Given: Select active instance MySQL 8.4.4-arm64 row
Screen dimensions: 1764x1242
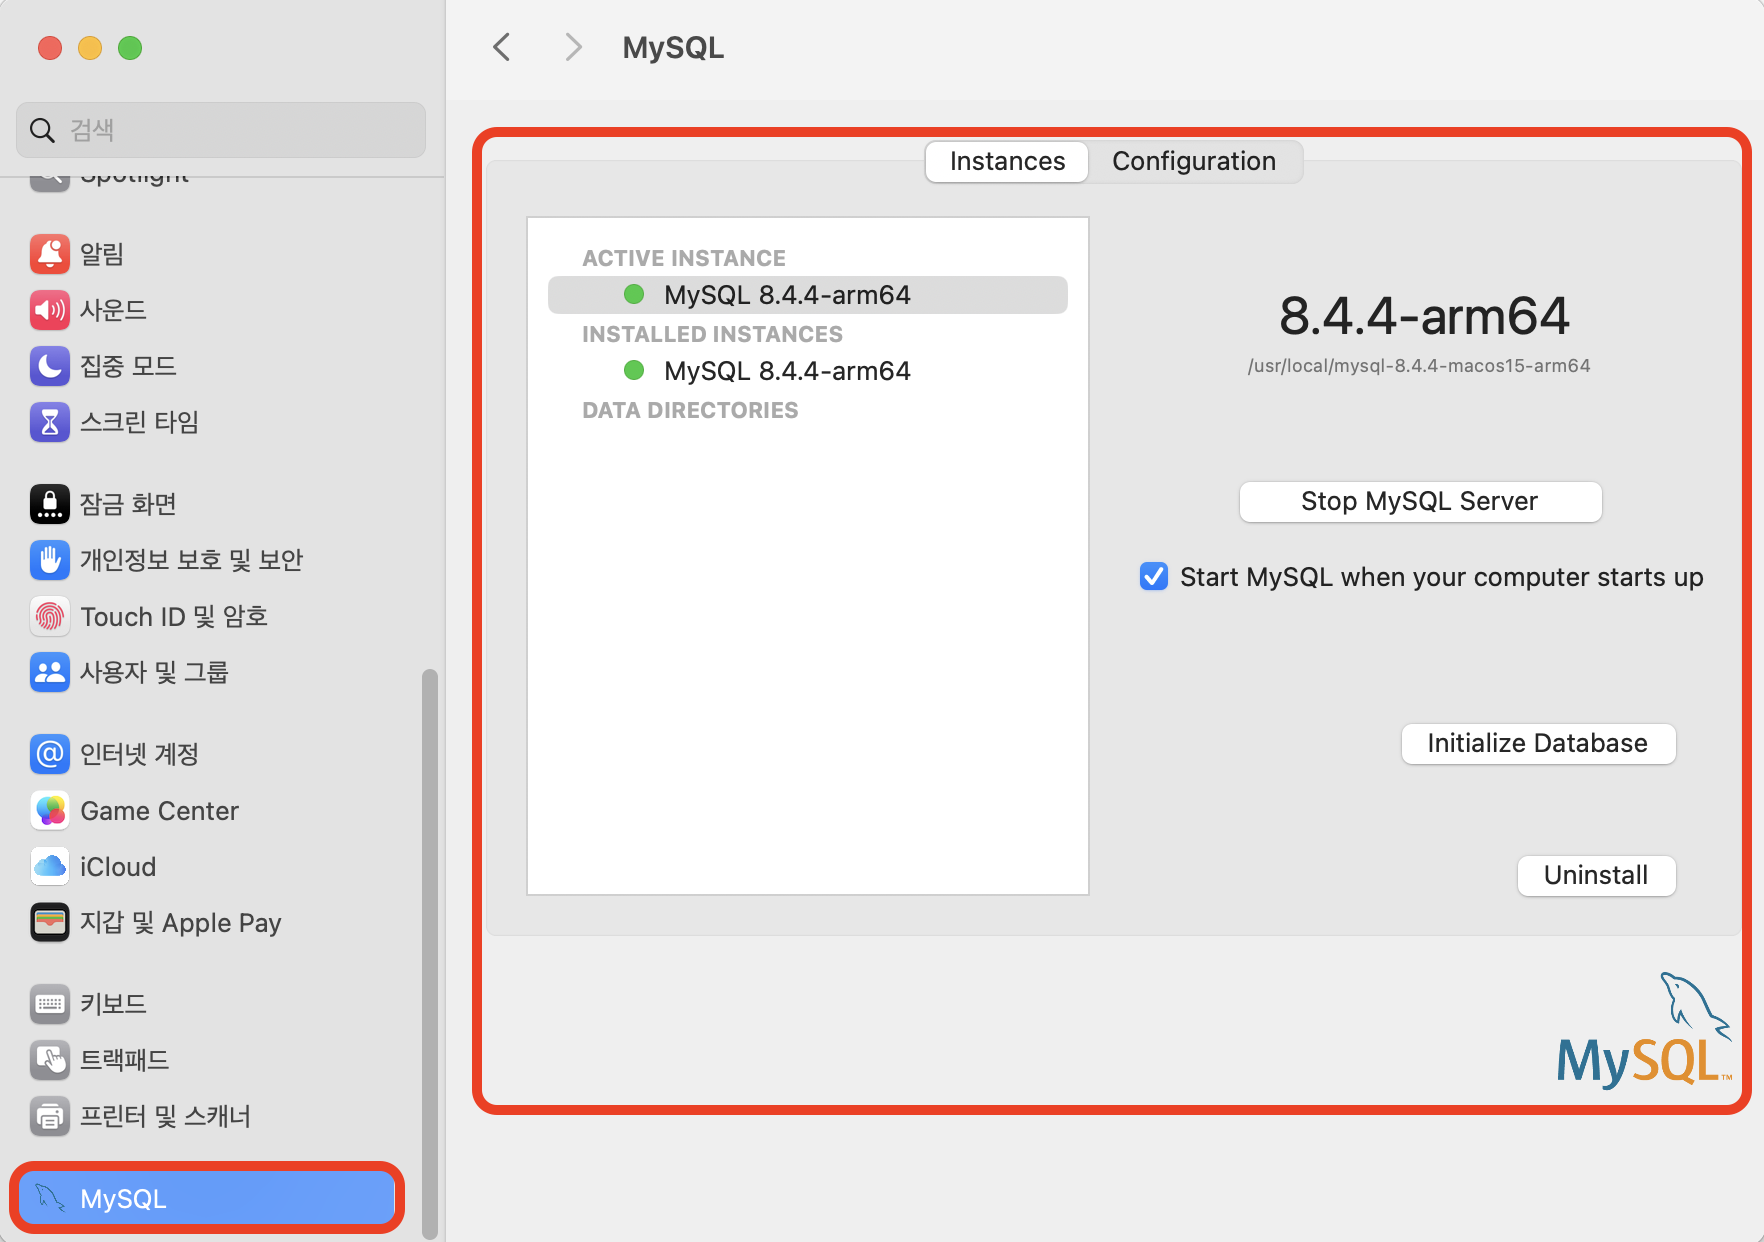Looking at the screenshot, I should 808,295.
